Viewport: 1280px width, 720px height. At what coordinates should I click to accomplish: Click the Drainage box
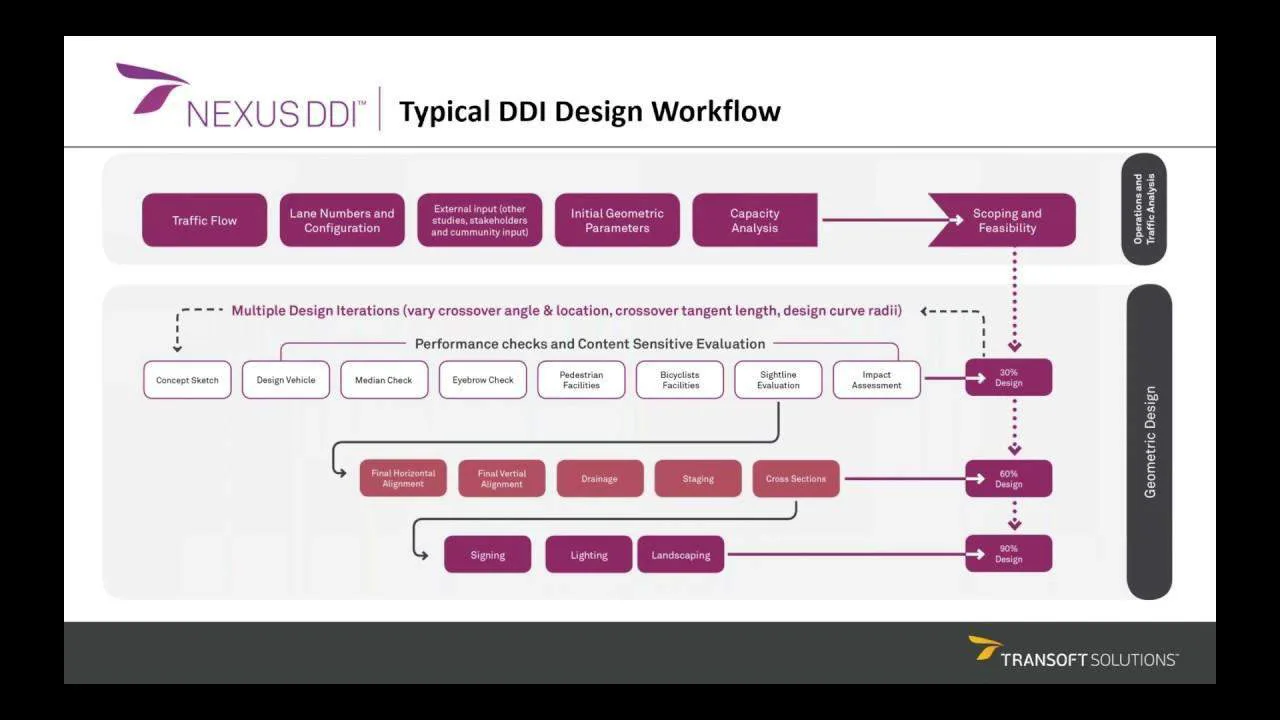600,479
